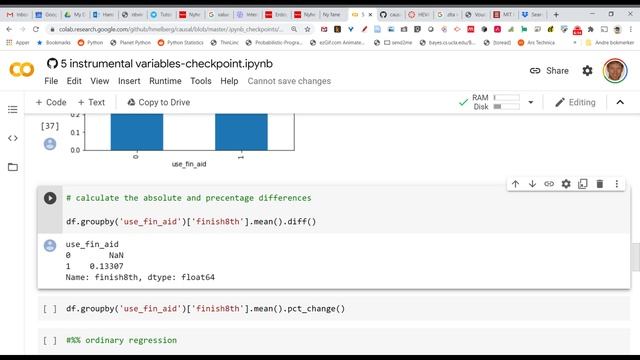Close the active Colab tab
Screen dimensions: 640x360
[x=370, y=15]
